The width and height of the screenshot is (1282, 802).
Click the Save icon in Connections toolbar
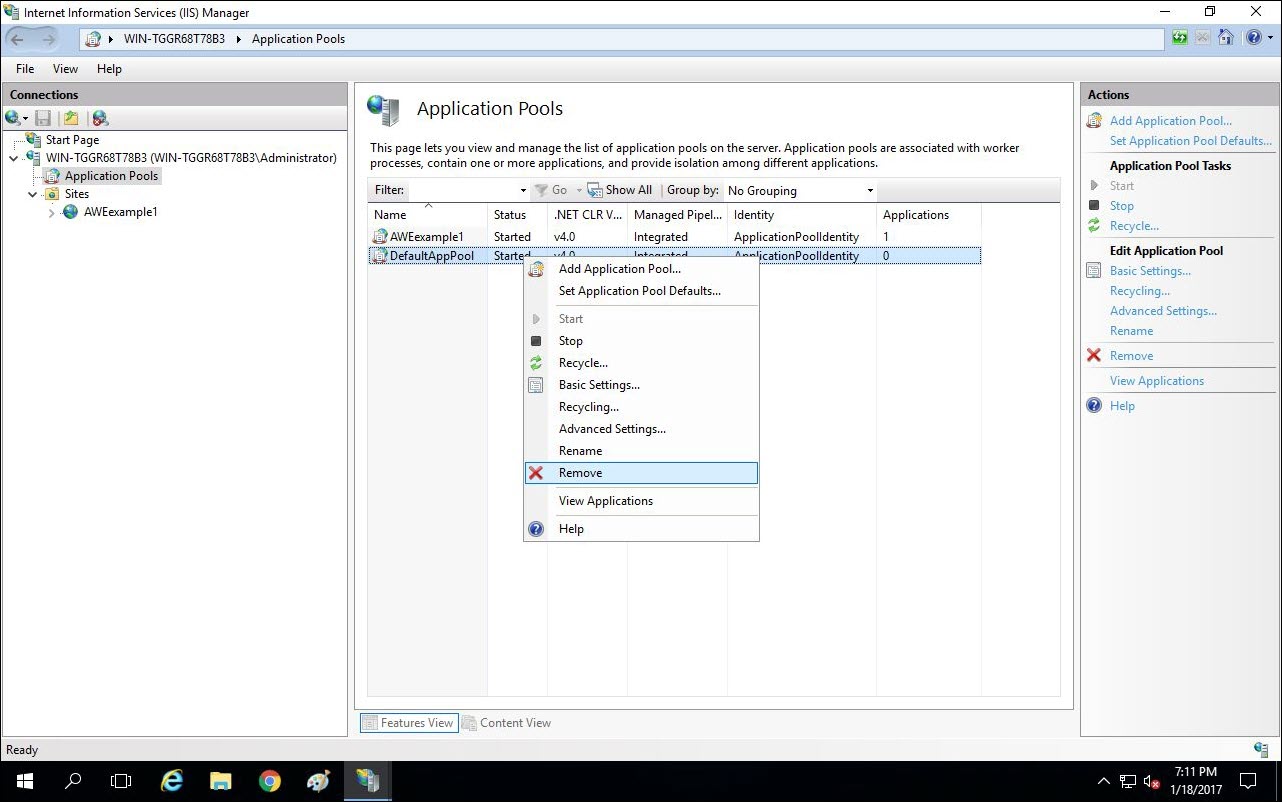coord(43,118)
